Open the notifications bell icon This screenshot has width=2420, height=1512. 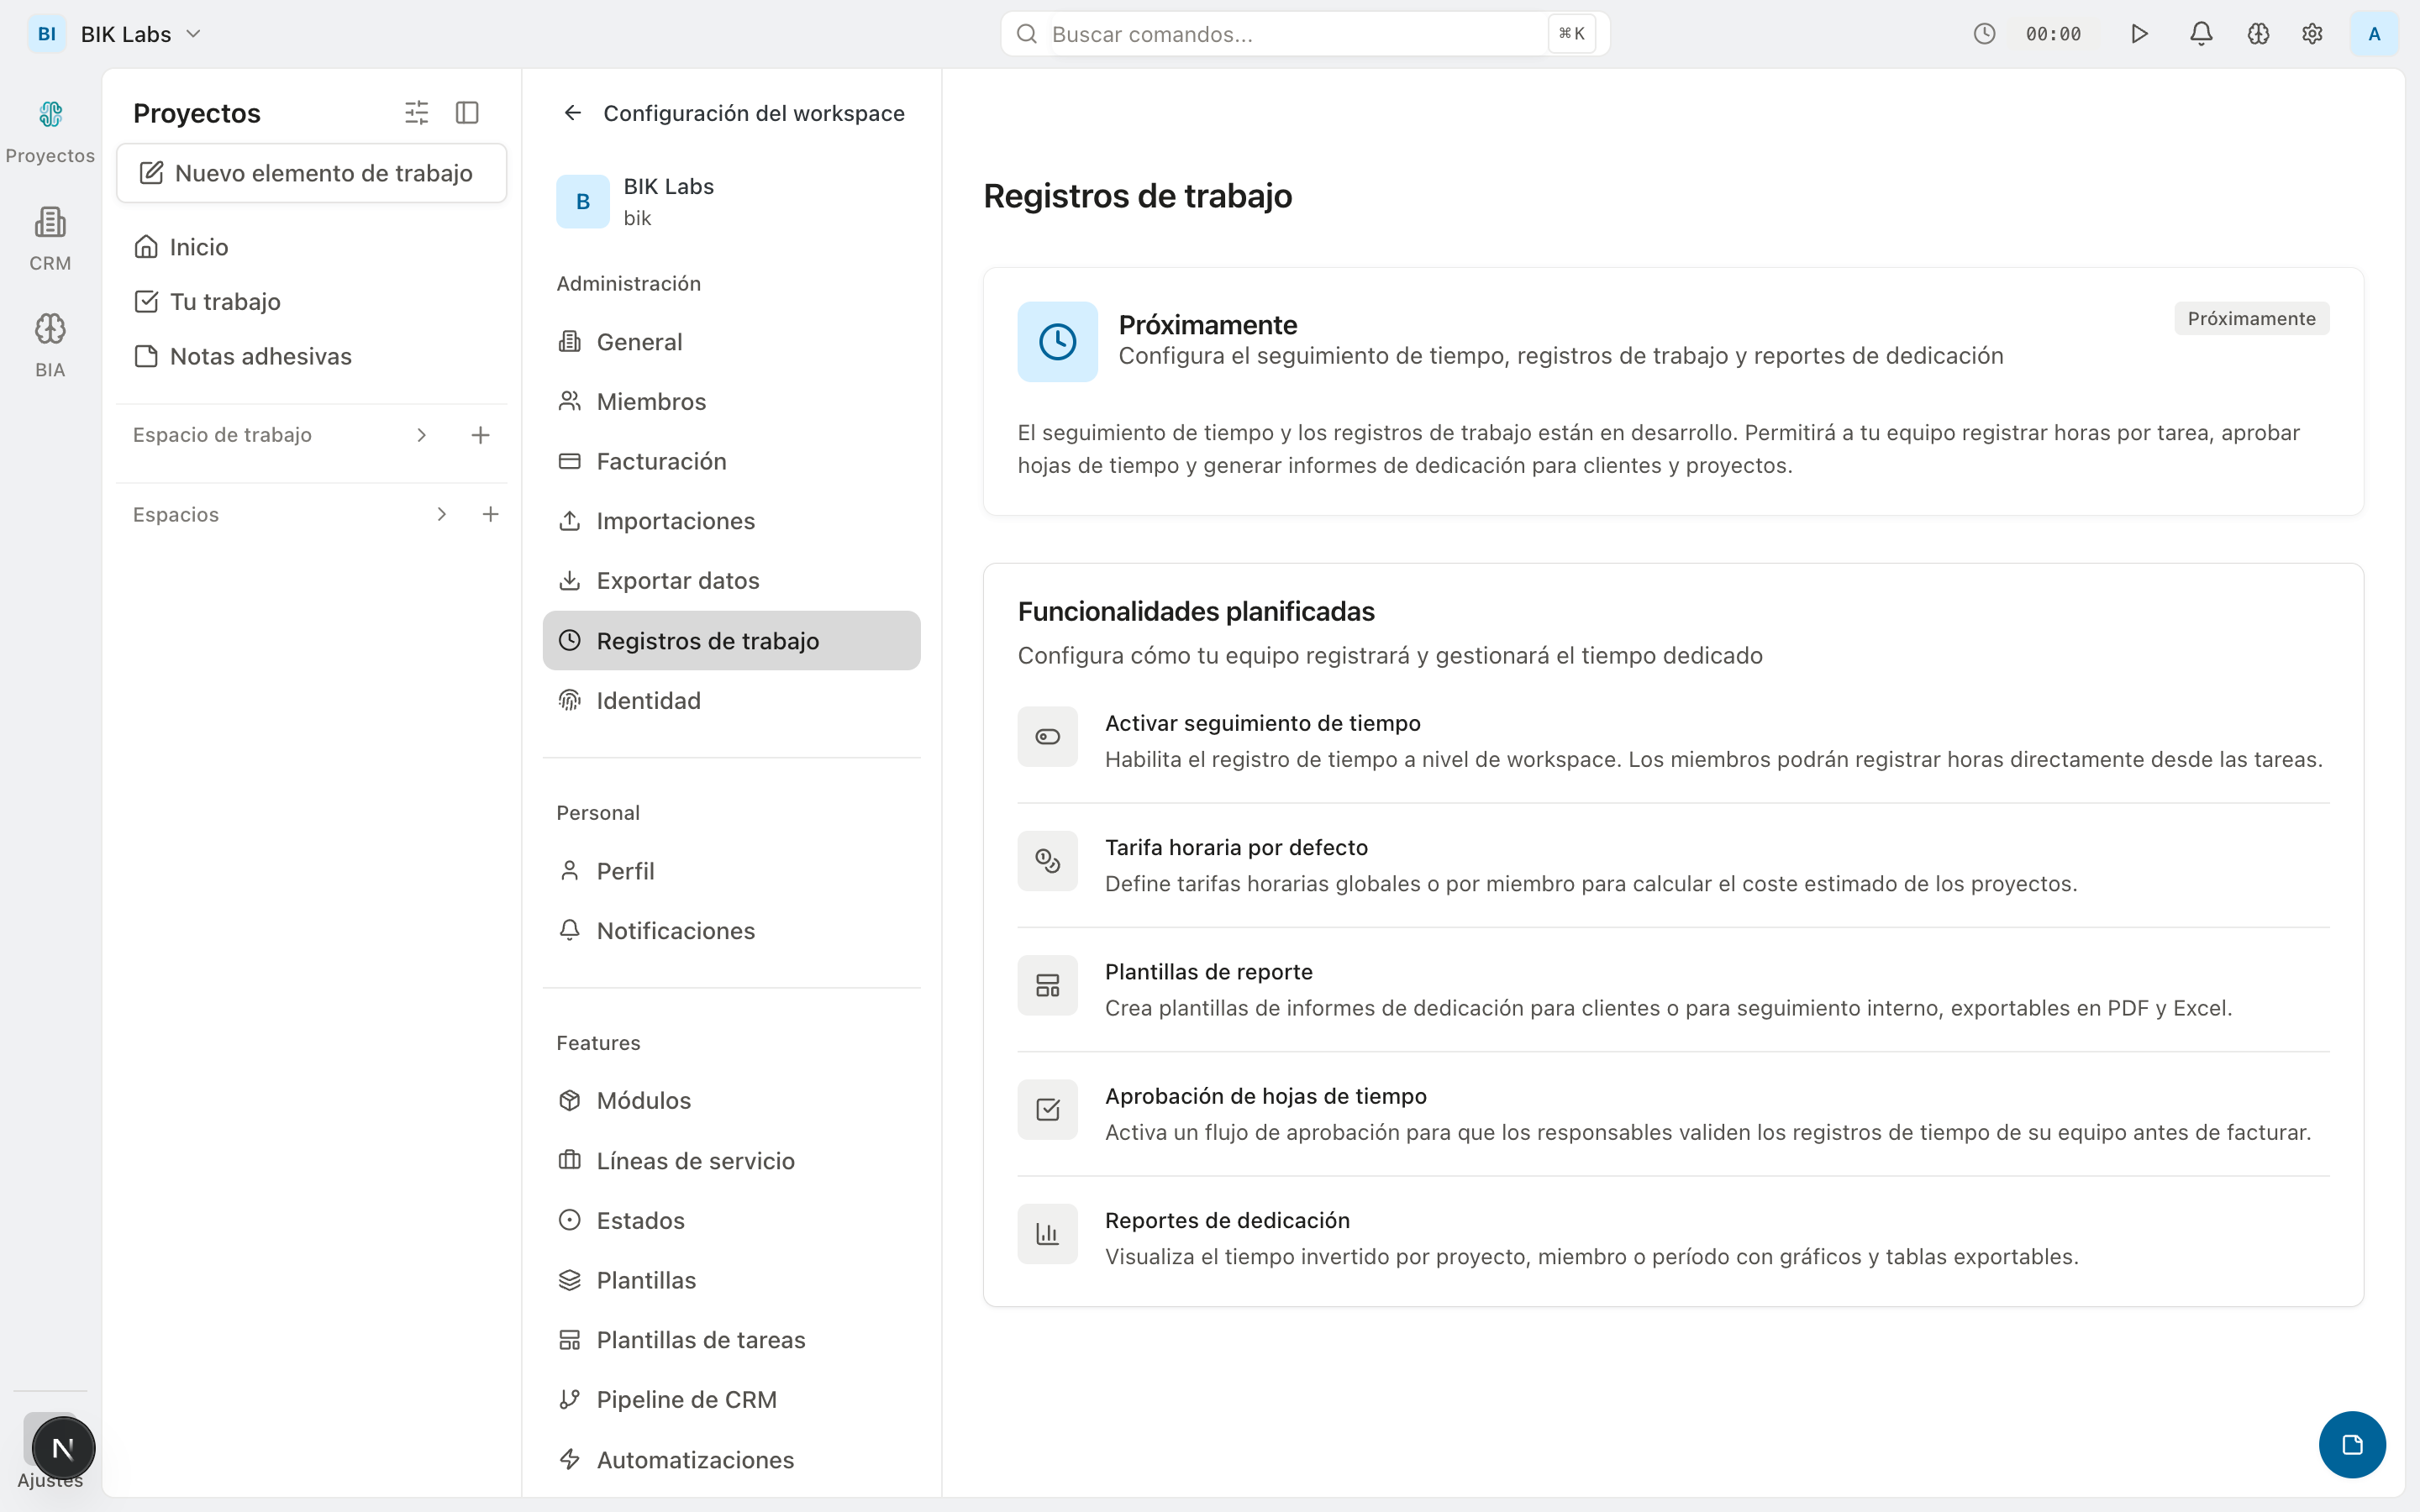[2200, 34]
